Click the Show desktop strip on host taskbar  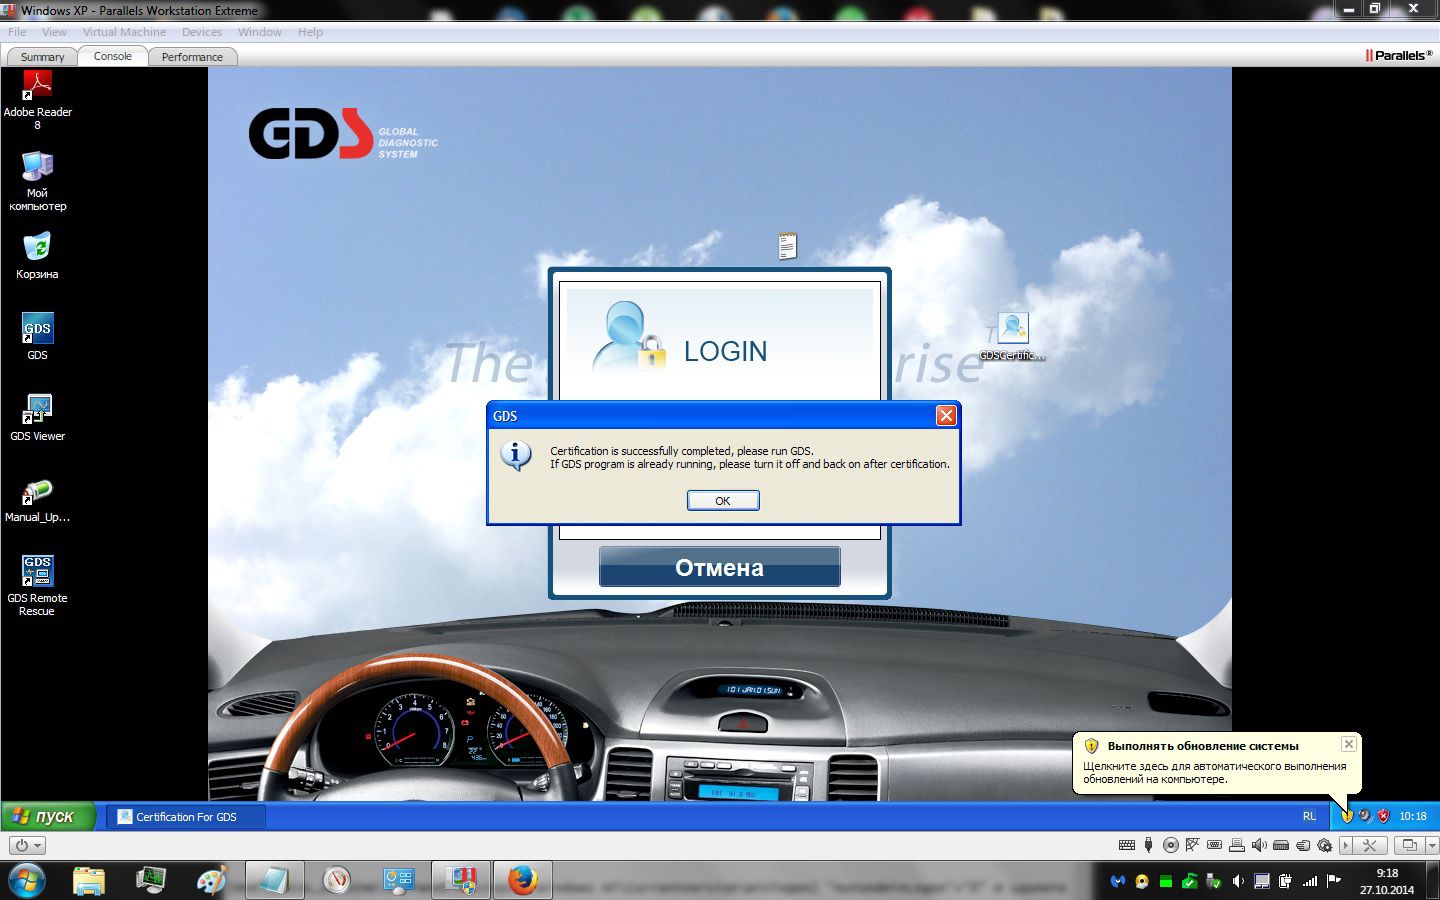coord(1433,881)
